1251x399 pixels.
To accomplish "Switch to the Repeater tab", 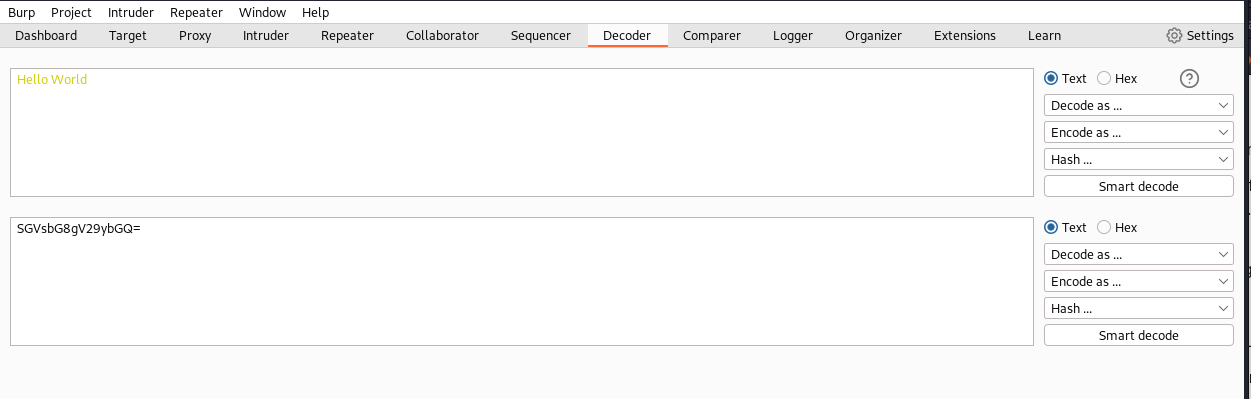I will tap(347, 35).
